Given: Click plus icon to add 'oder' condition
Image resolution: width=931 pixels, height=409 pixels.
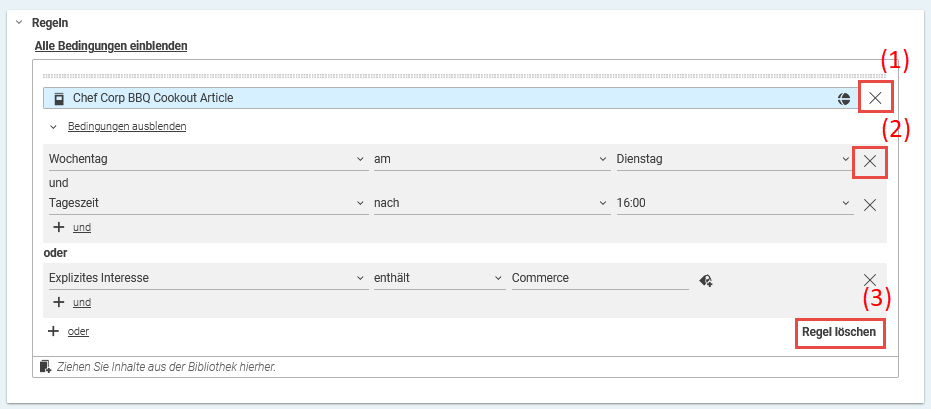Looking at the screenshot, I should click(x=53, y=331).
